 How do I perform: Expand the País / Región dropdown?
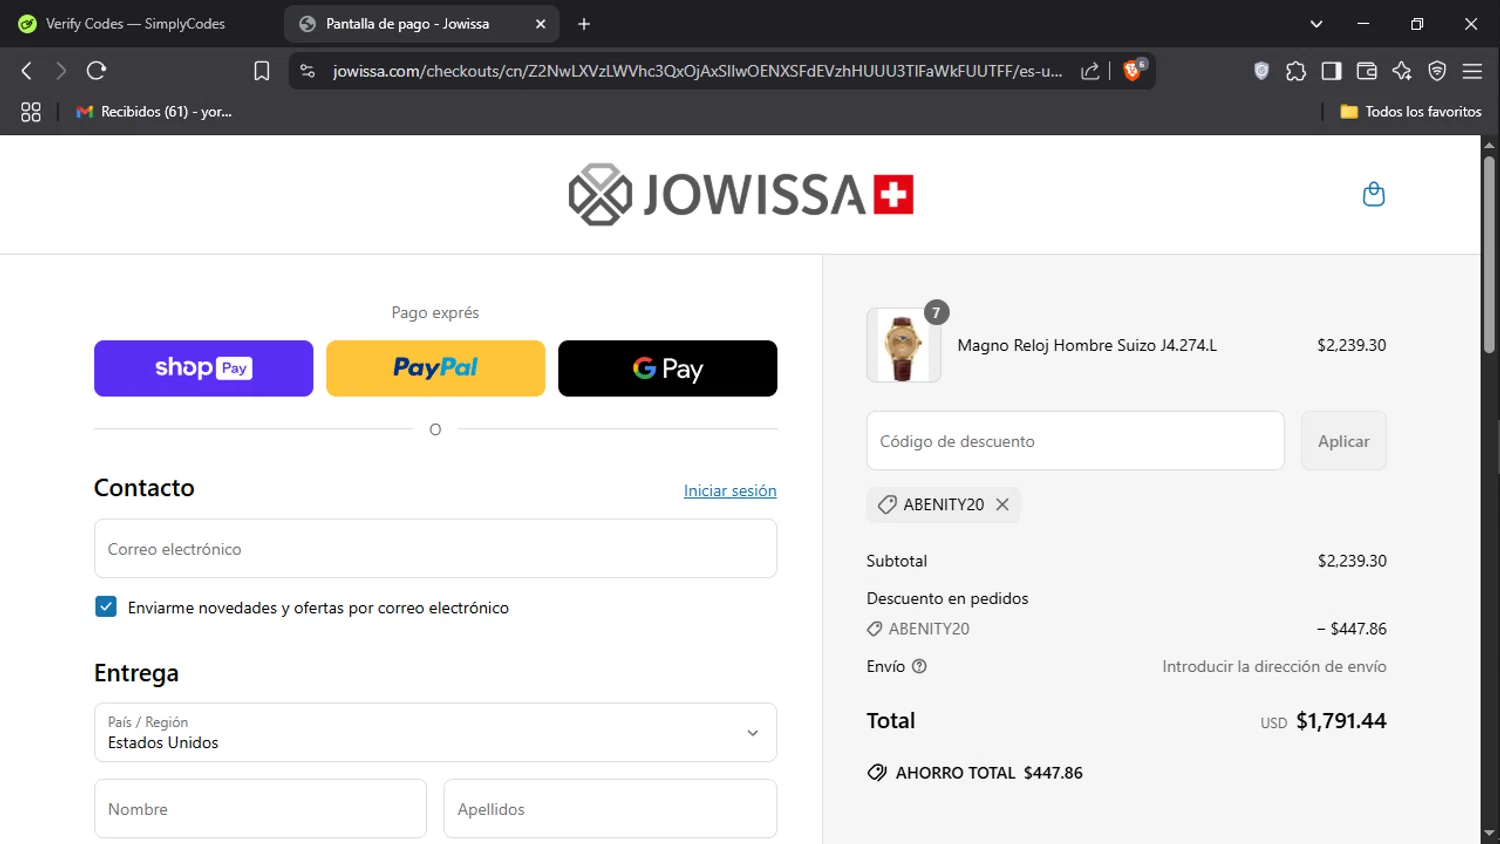point(435,732)
